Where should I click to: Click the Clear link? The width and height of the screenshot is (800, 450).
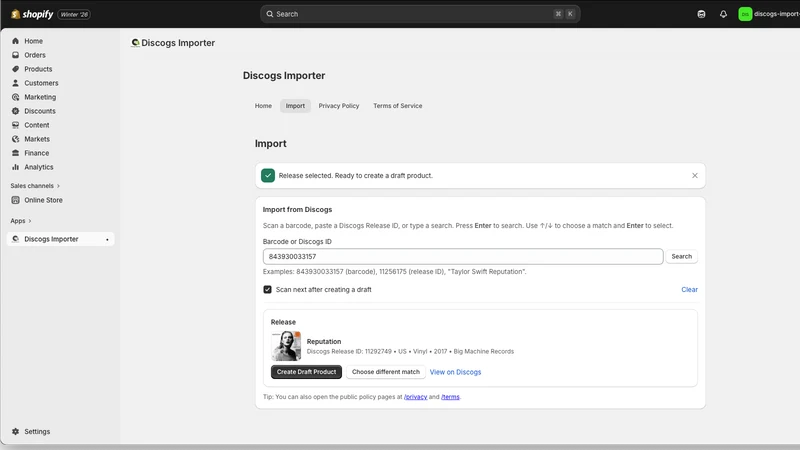689,289
